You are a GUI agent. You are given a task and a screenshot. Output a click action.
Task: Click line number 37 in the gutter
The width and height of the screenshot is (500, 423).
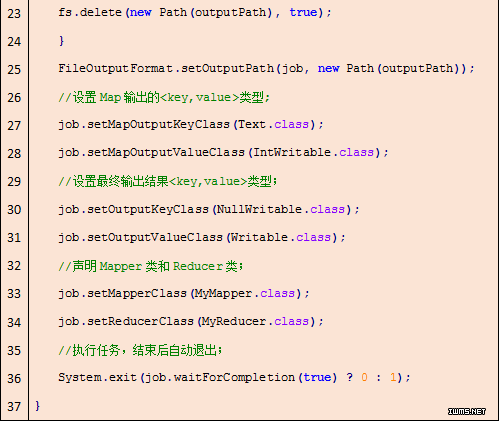tap(14, 406)
